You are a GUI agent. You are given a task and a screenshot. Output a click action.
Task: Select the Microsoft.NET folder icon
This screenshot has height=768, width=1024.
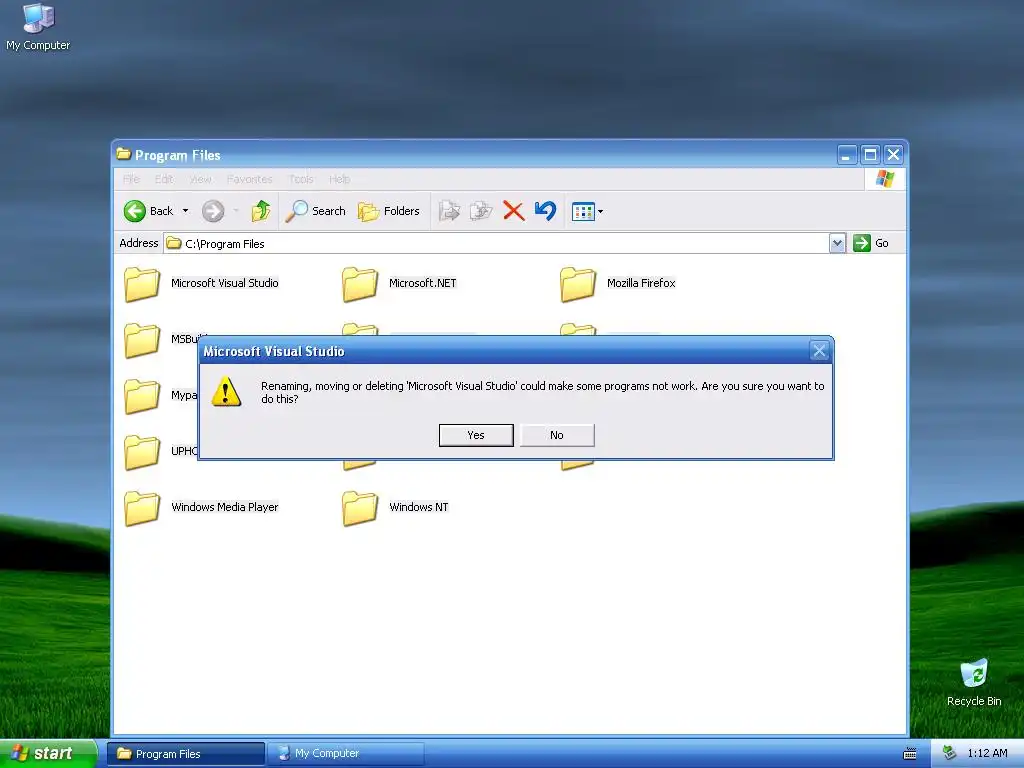click(x=360, y=284)
